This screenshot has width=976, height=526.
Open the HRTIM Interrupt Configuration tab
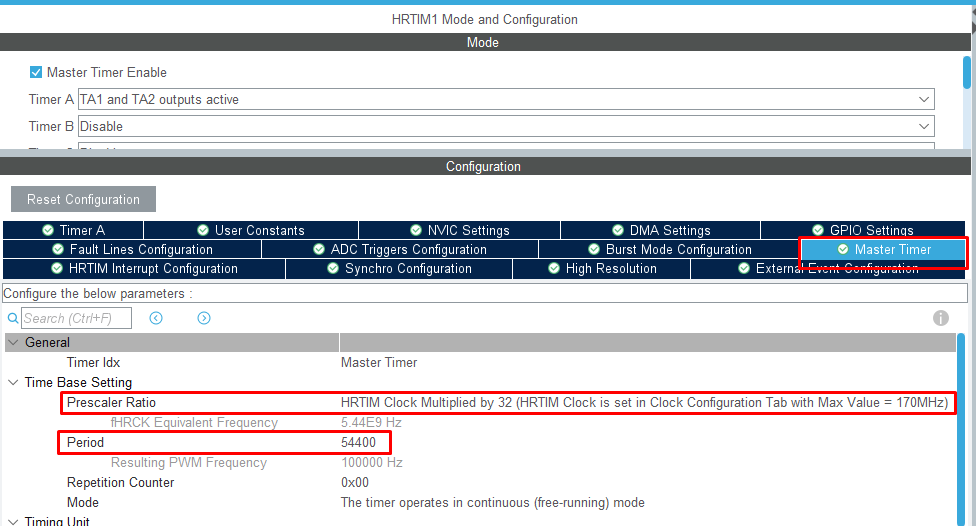[x=144, y=268]
